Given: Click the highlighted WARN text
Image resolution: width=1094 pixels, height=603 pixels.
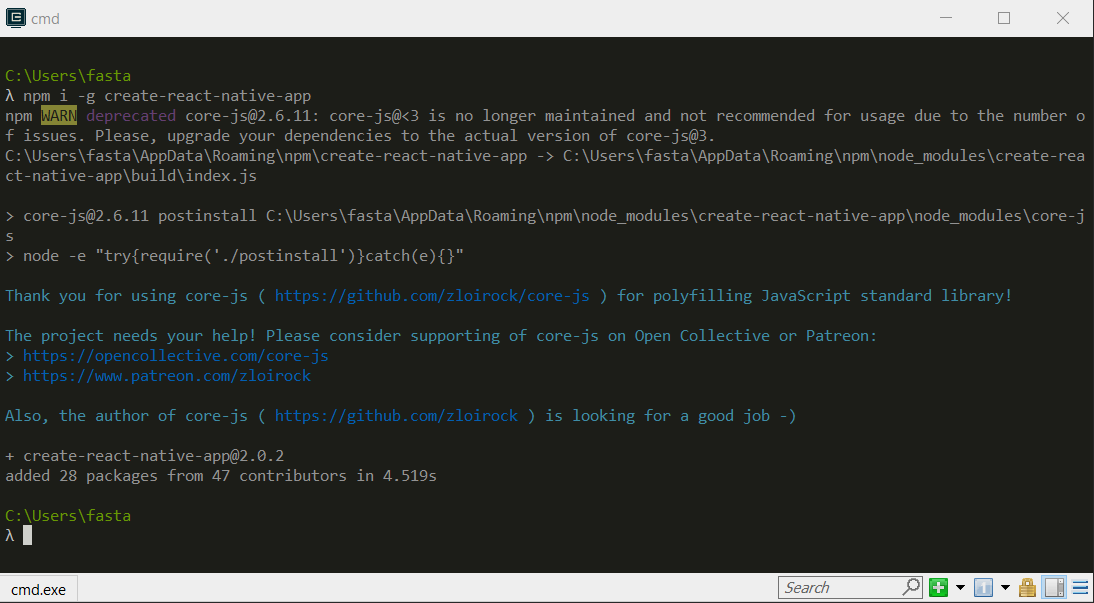Looking at the screenshot, I should (59, 115).
